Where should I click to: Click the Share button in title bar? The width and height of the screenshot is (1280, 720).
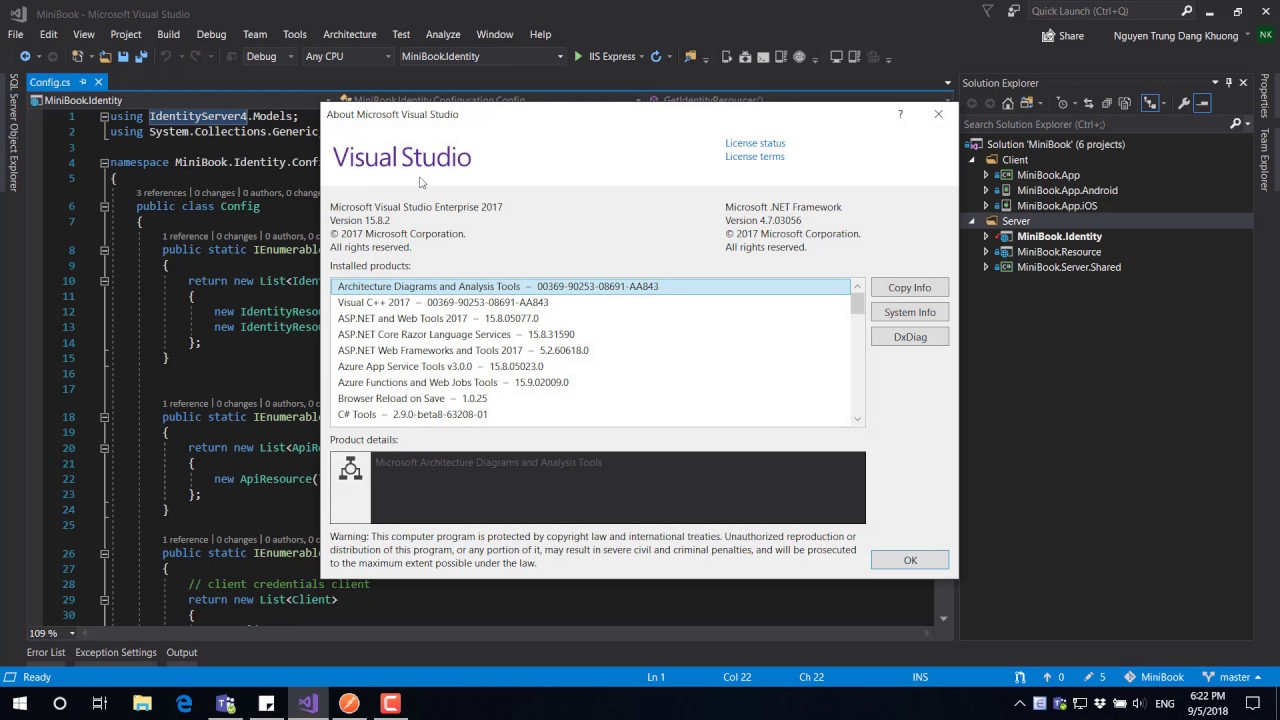[1062, 36]
